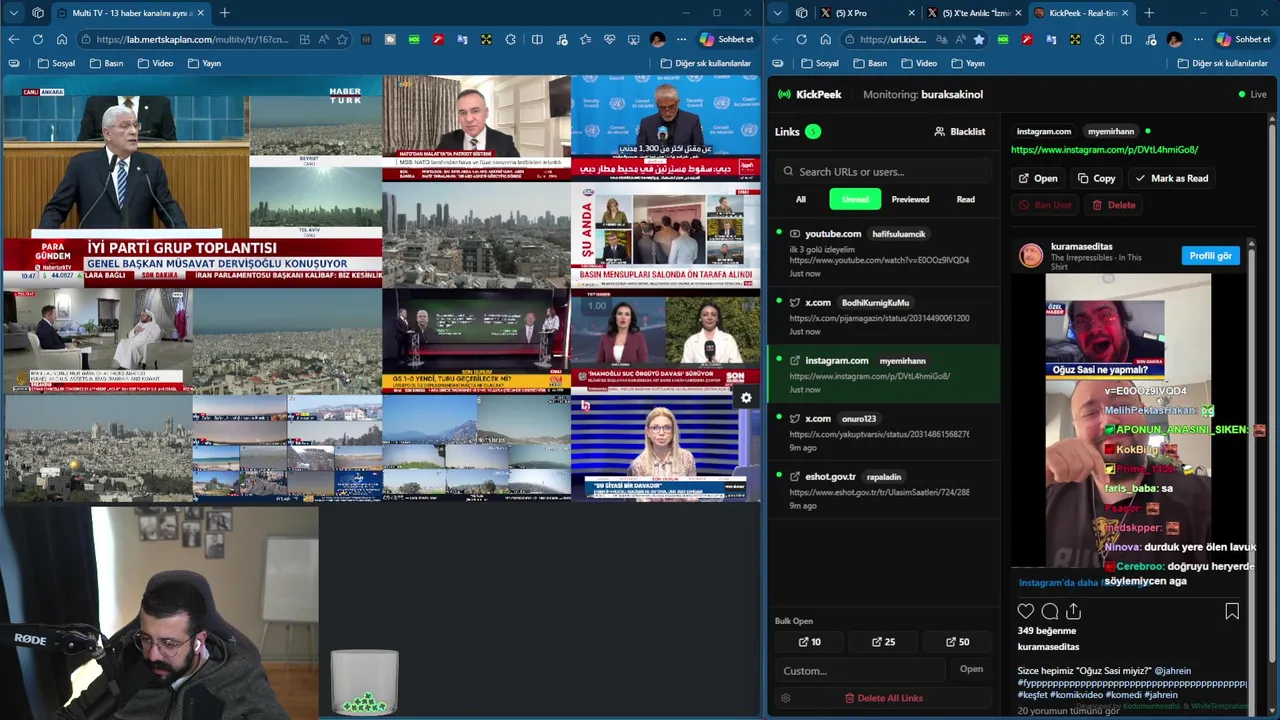This screenshot has height=720, width=1280.
Task: Open the tab search dropdown in right window
Action: 777,13
